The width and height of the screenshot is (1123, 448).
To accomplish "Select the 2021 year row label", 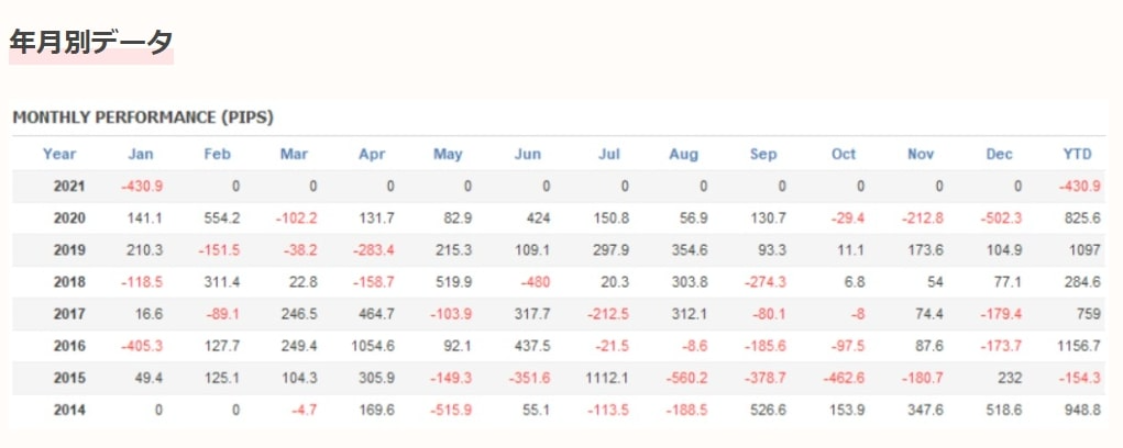I will 70,186.
